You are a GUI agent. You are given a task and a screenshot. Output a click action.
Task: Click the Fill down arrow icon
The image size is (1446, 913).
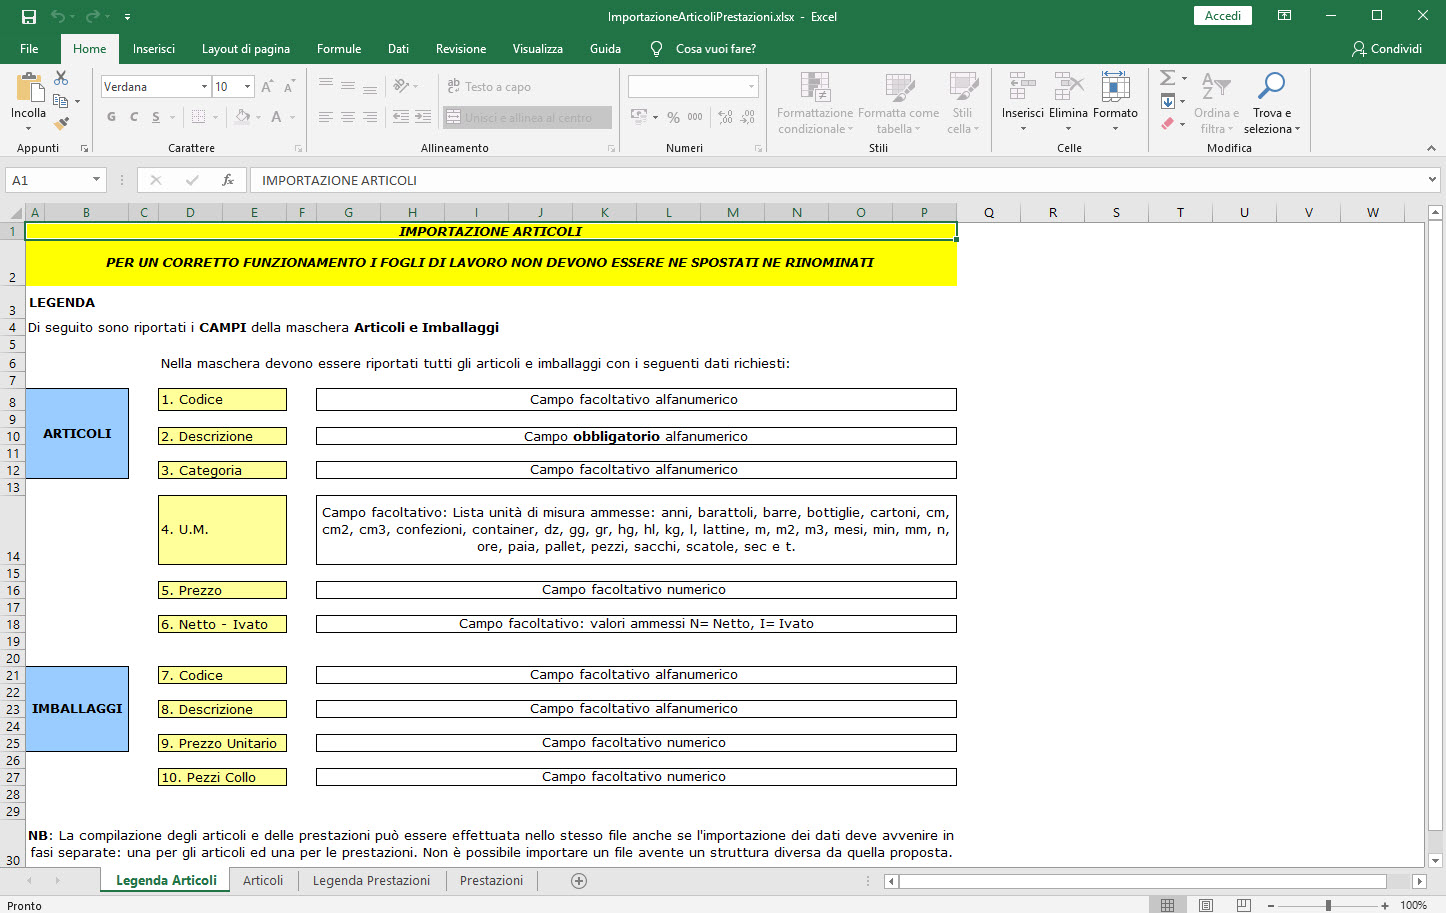(1167, 101)
